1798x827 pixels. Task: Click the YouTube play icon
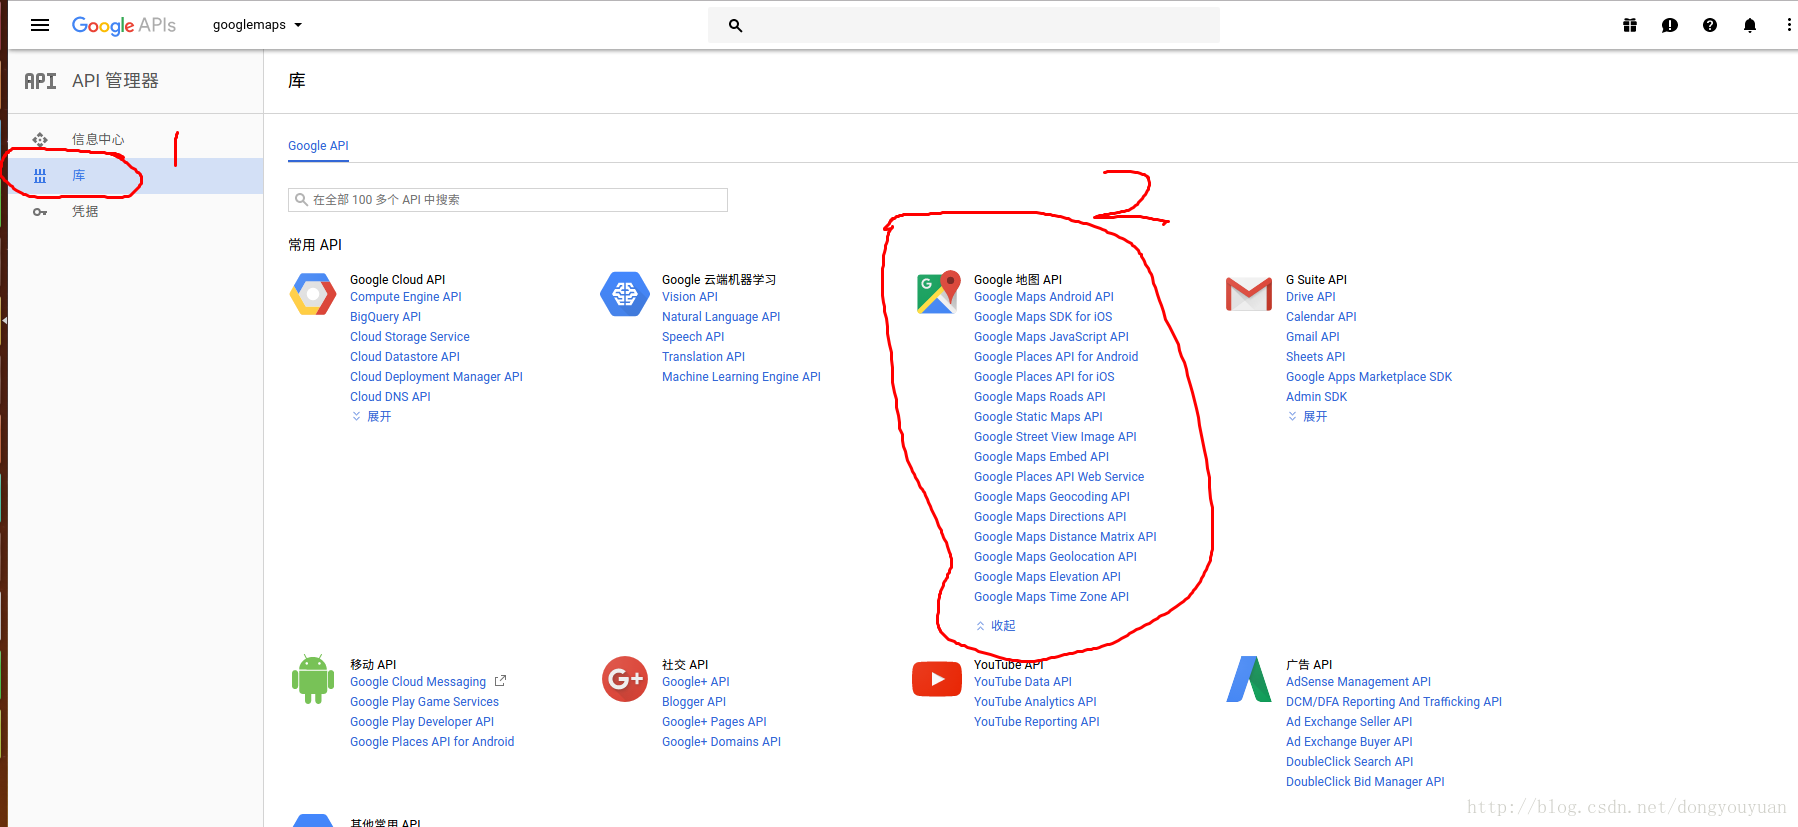point(937,679)
